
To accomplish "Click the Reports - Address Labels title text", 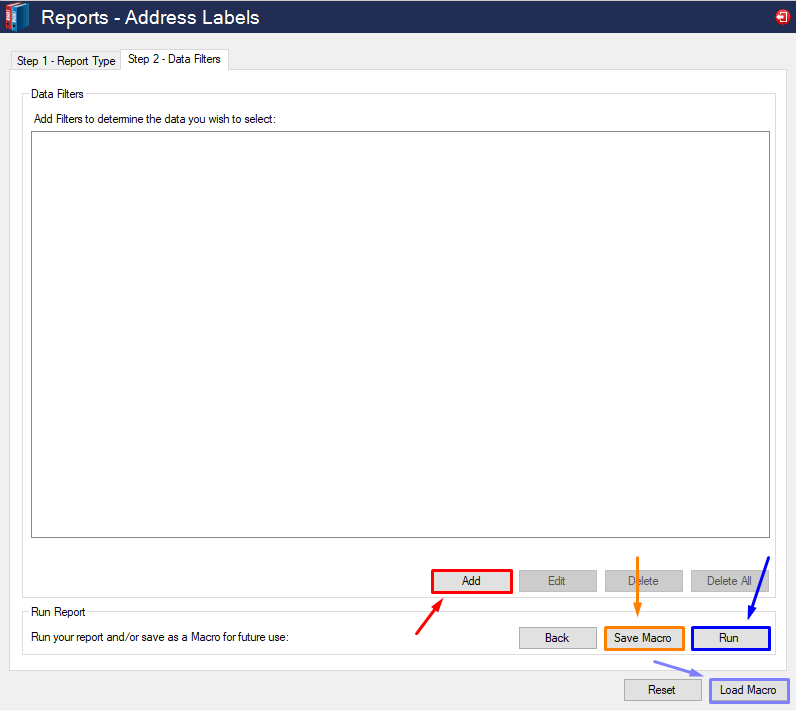I will [x=150, y=17].
